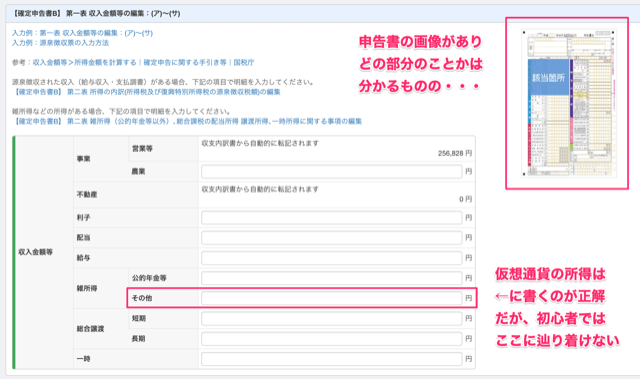Click the tax form thumbnail image
This screenshot has width=640, height=379.
pyautogui.click(x=569, y=103)
